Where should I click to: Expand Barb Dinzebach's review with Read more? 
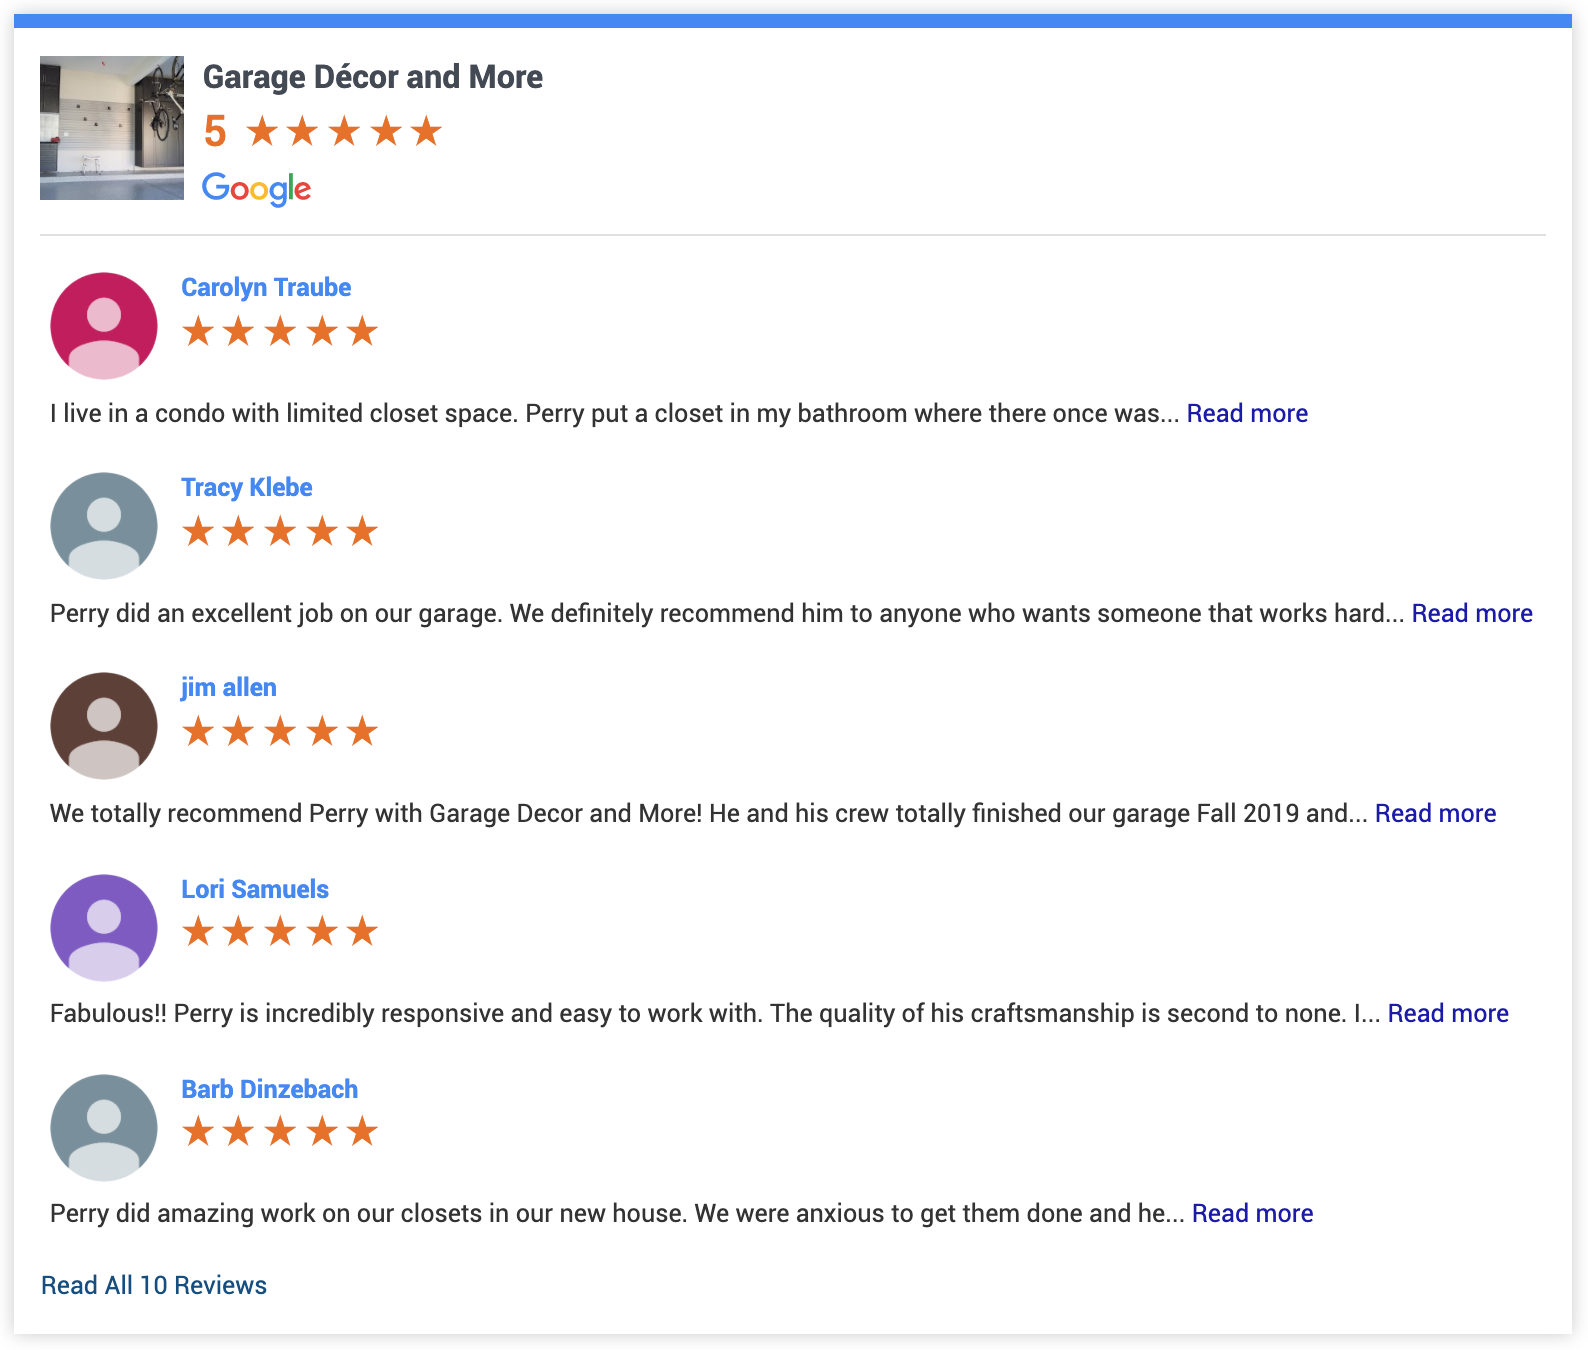pyautogui.click(x=1252, y=1214)
